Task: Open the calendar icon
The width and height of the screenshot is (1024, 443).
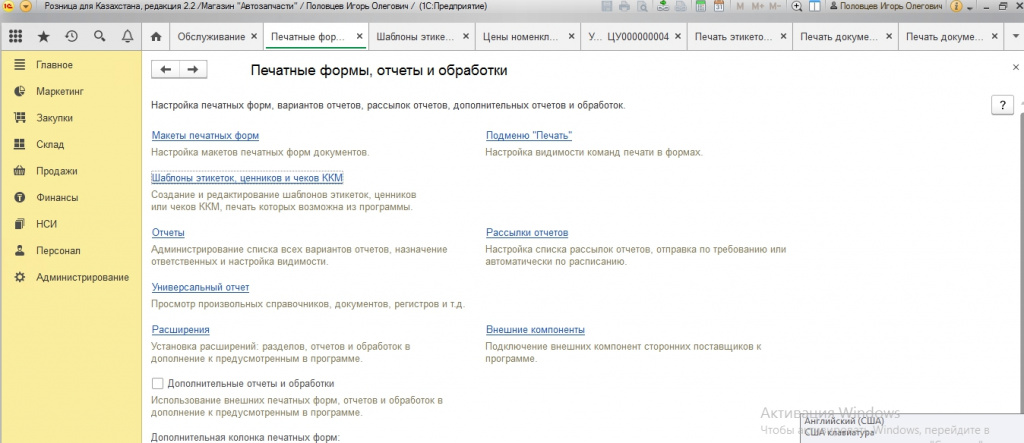Action: (x=718, y=7)
